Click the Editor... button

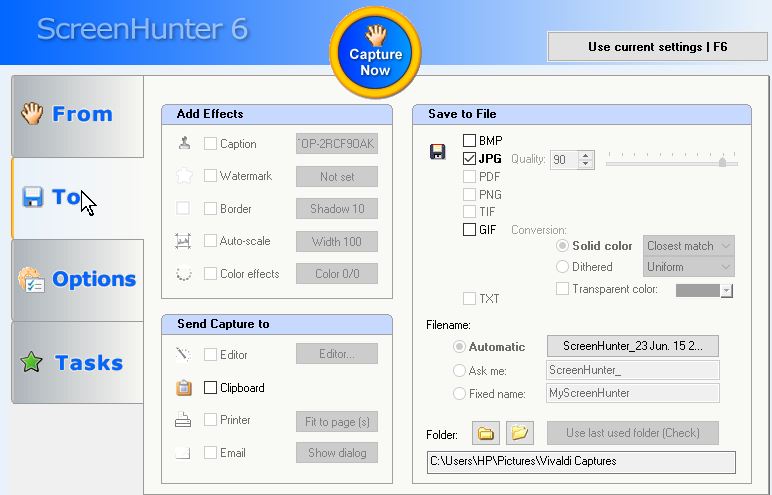tap(337, 354)
